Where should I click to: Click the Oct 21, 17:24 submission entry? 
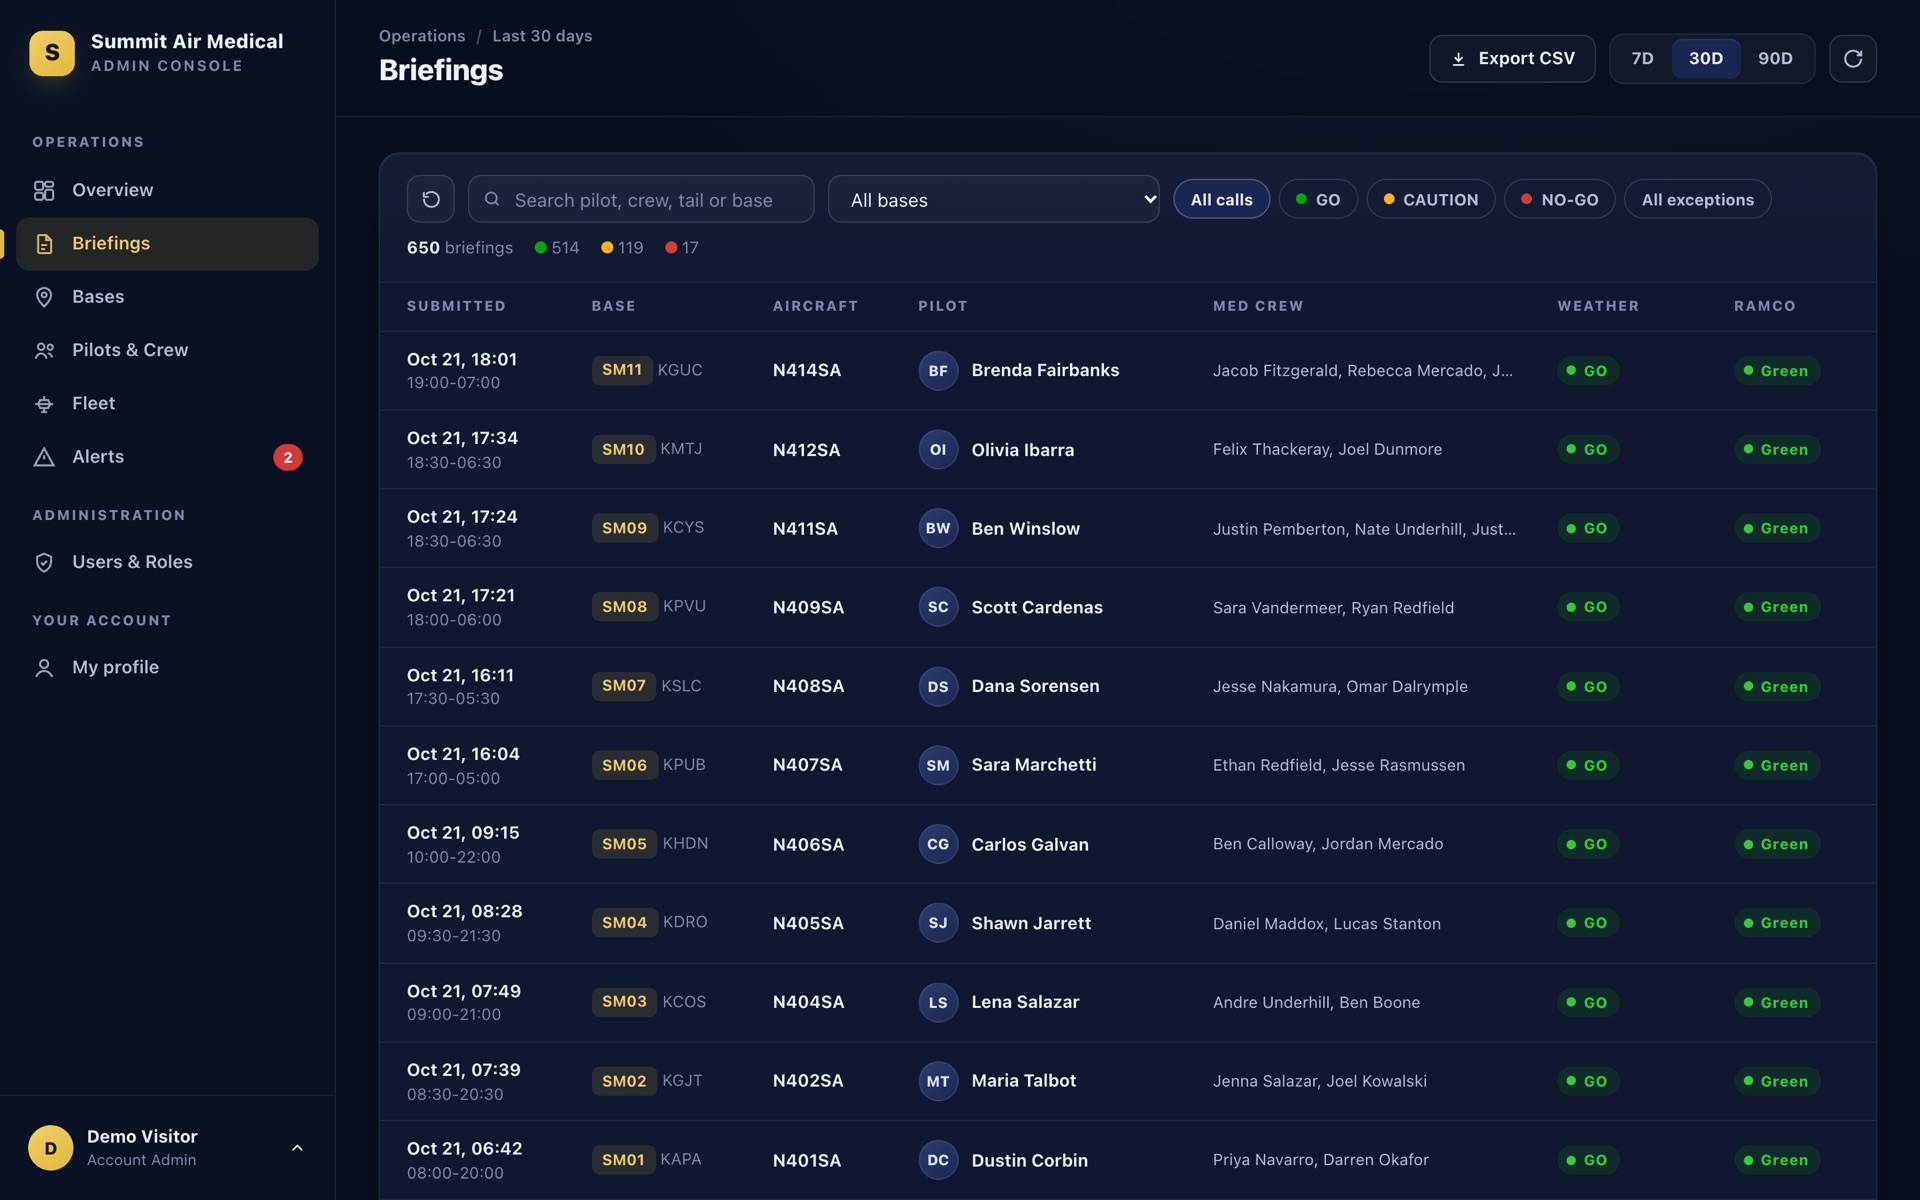tap(462, 517)
